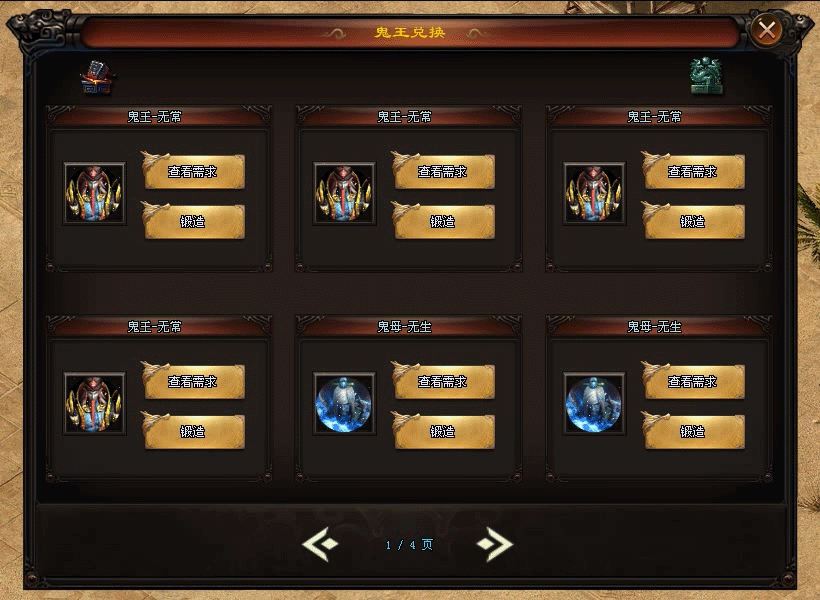Select middle 鬼母-无生 blue orb portrait
This screenshot has height=600, width=820.
pyautogui.click(x=344, y=404)
